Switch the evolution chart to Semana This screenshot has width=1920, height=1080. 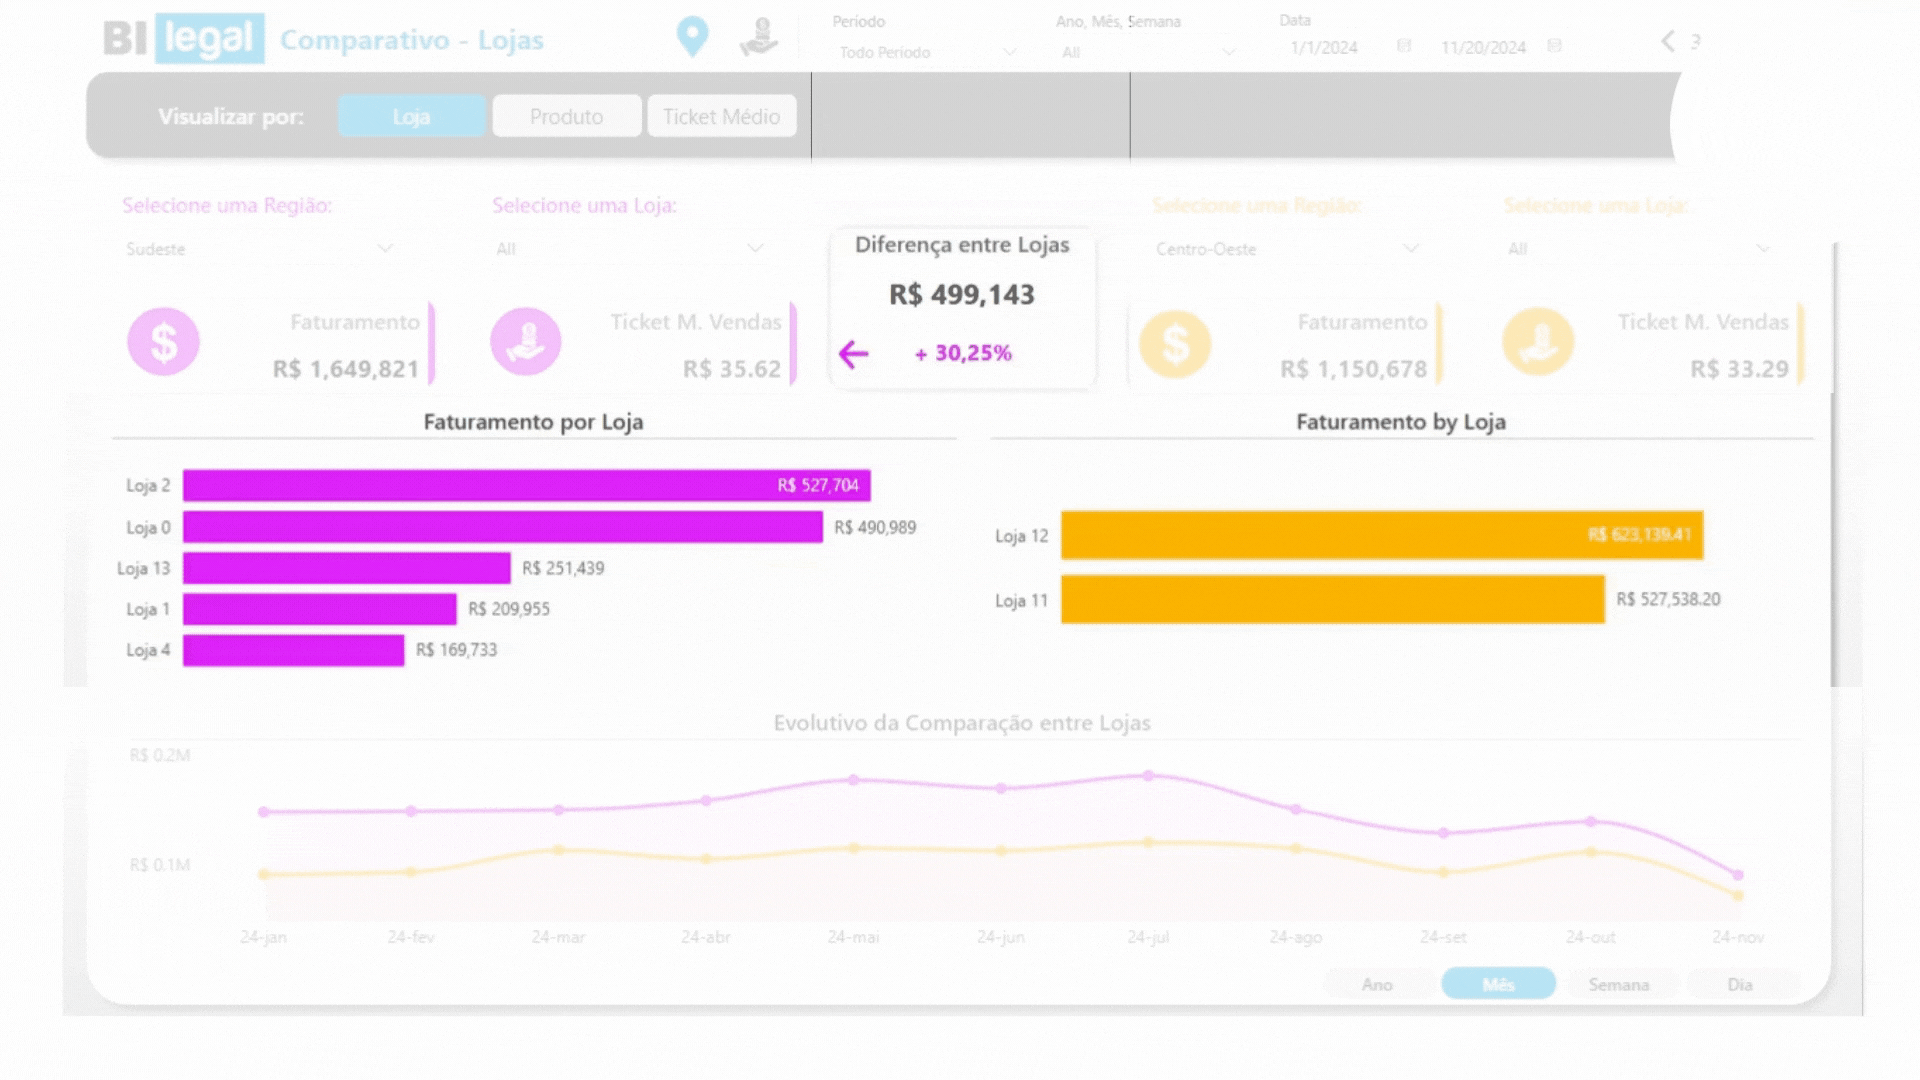pyautogui.click(x=1618, y=984)
